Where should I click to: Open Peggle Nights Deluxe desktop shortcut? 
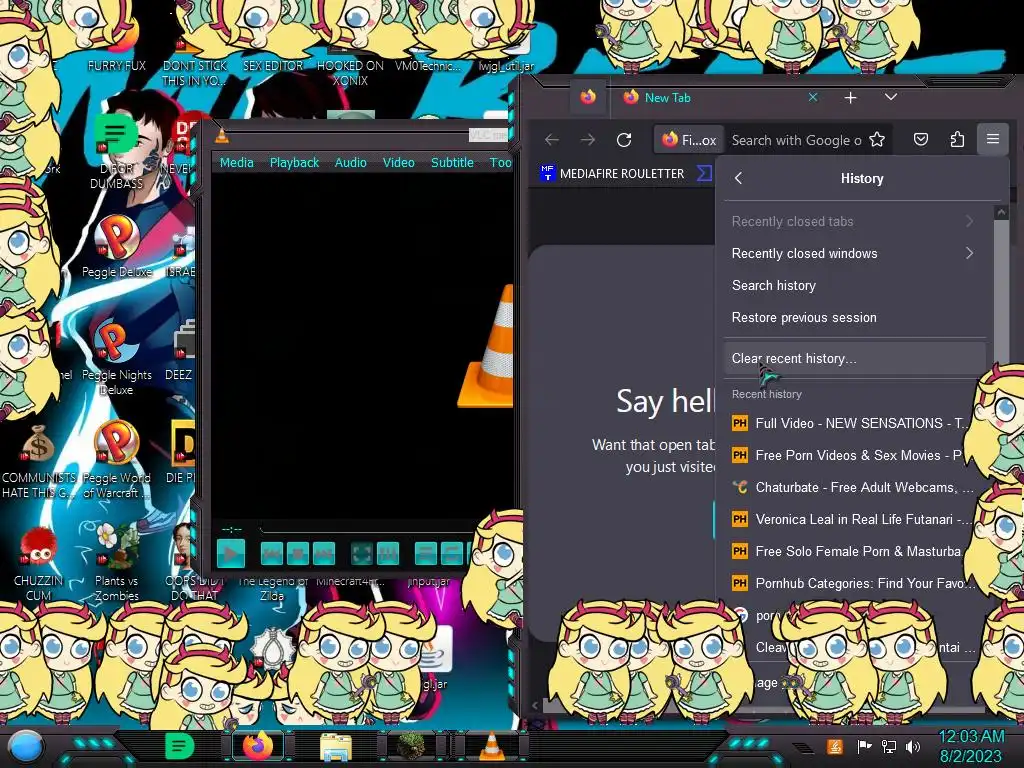[117, 358]
